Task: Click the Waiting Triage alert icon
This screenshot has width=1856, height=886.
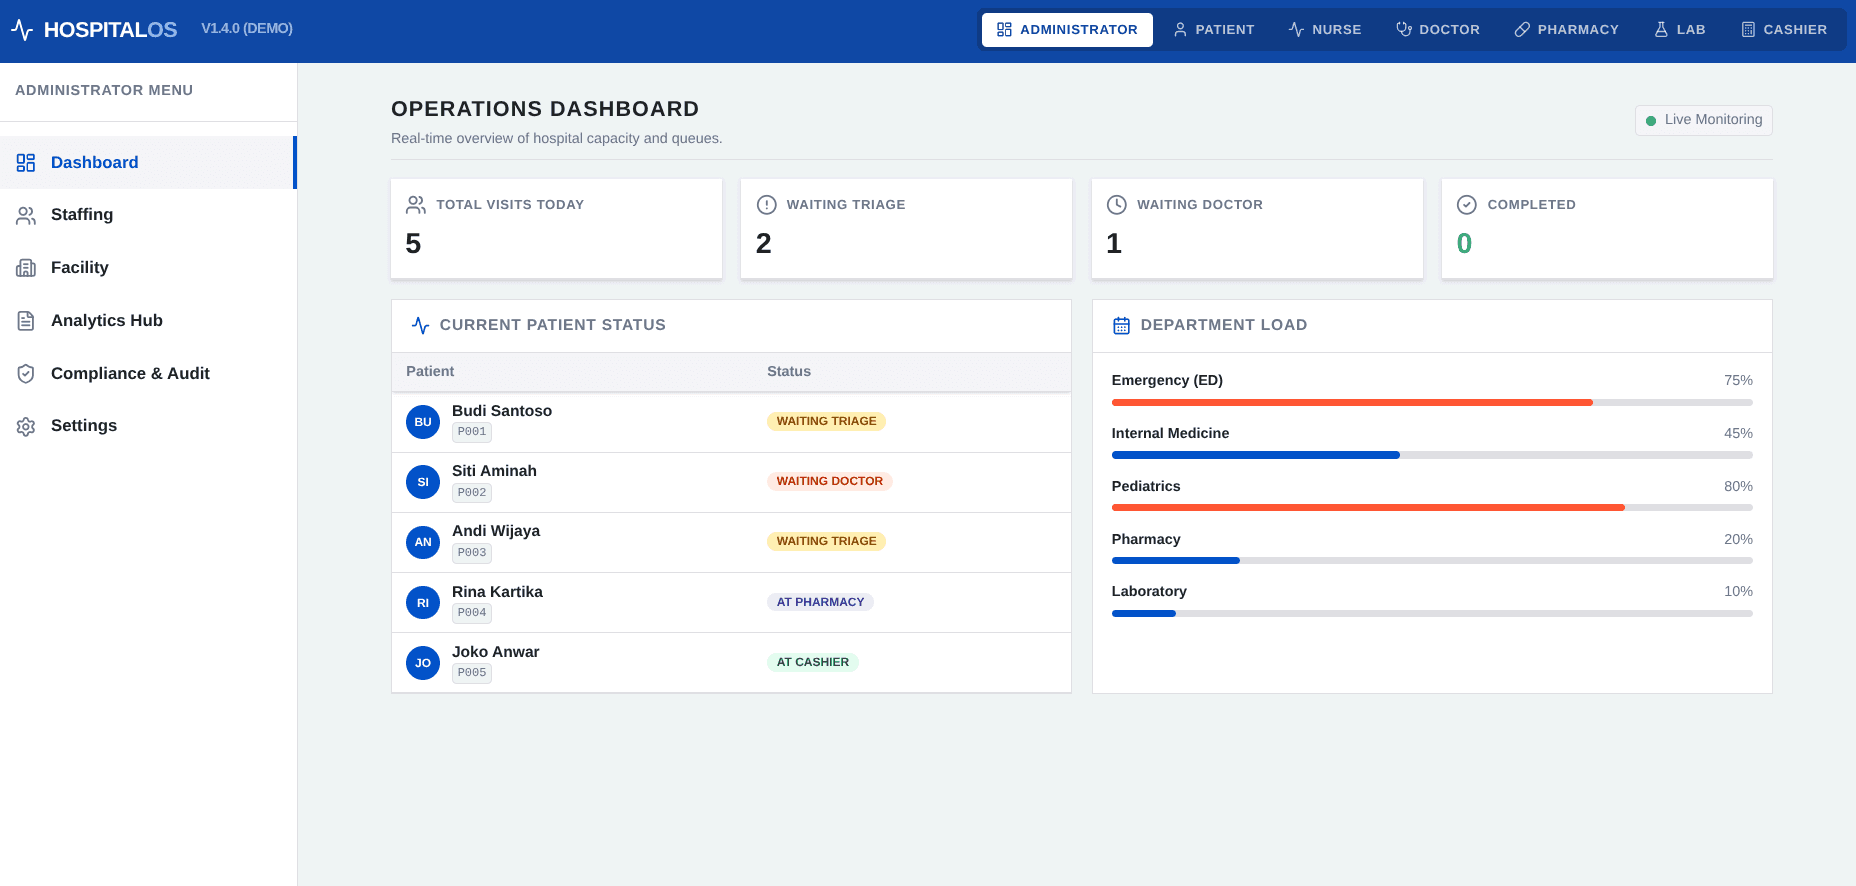Action: [767, 205]
